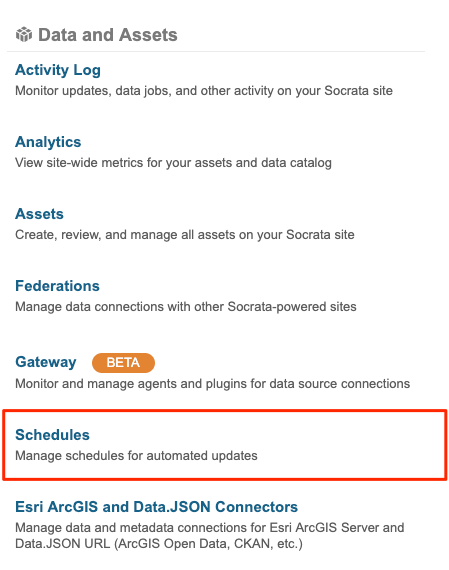Click the orange BETA badge beside Gateway
This screenshot has width=449, height=570.
[123, 363]
